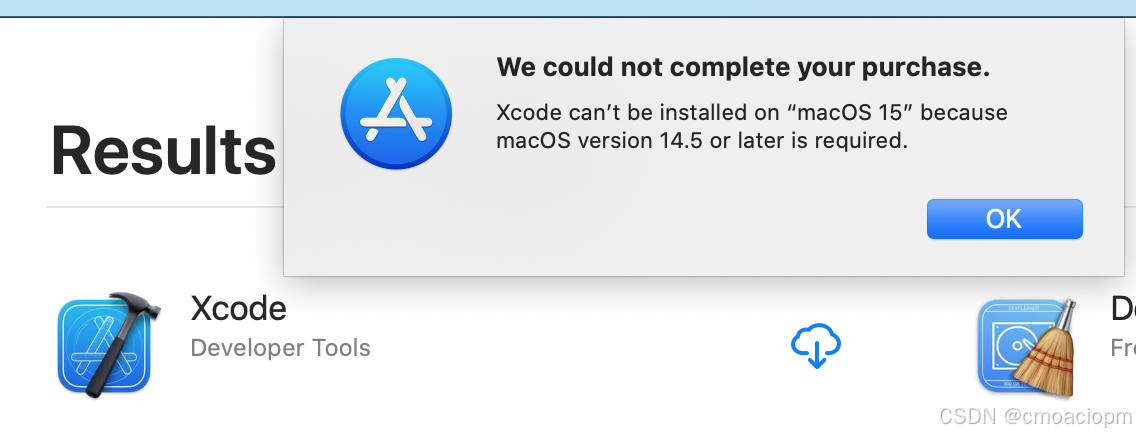The width and height of the screenshot is (1136, 436).
Task: Select the Developer Tools category label
Action: pos(280,348)
